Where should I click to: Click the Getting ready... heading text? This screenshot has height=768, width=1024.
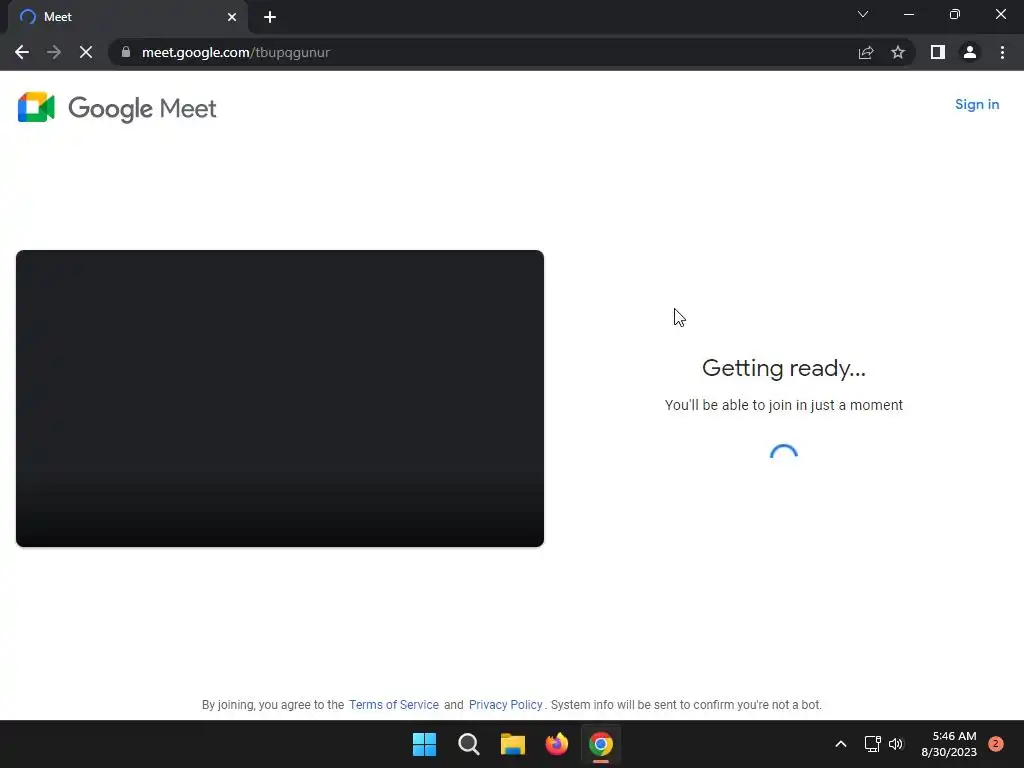pyautogui.click(x=784, y=368)
